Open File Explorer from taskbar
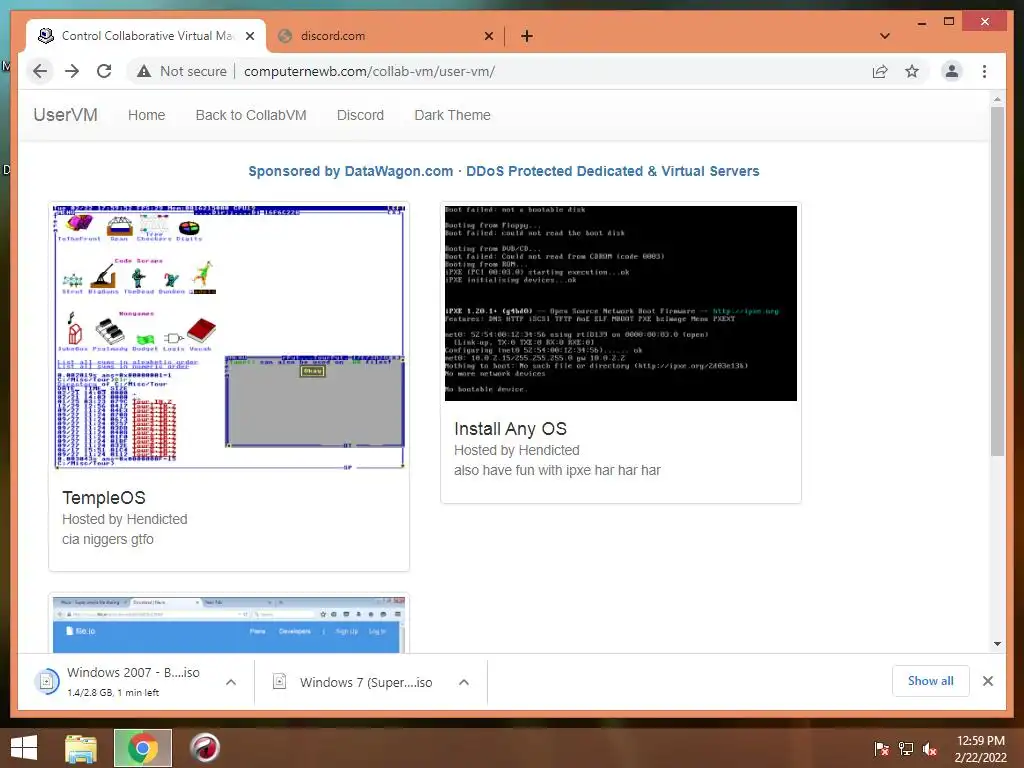Viewport: 1024px width, 768px height. coord(81,748)
